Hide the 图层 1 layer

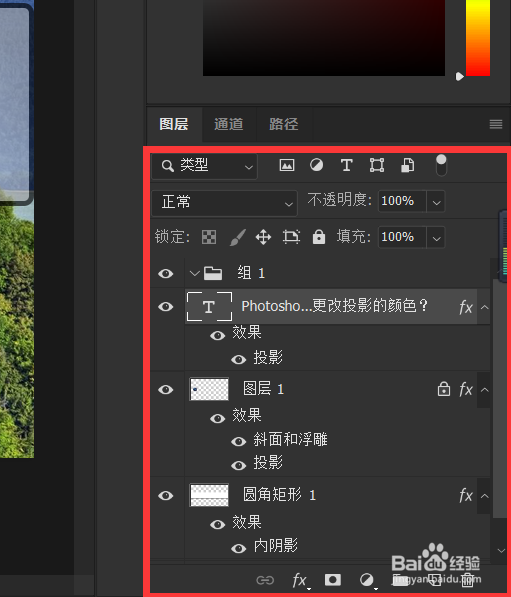tap(166, 389)
